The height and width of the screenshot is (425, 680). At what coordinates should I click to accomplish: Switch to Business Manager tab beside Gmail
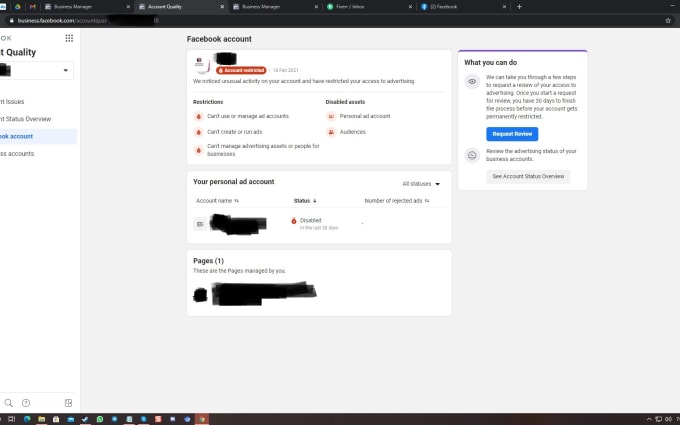click(x=88, y=7)
